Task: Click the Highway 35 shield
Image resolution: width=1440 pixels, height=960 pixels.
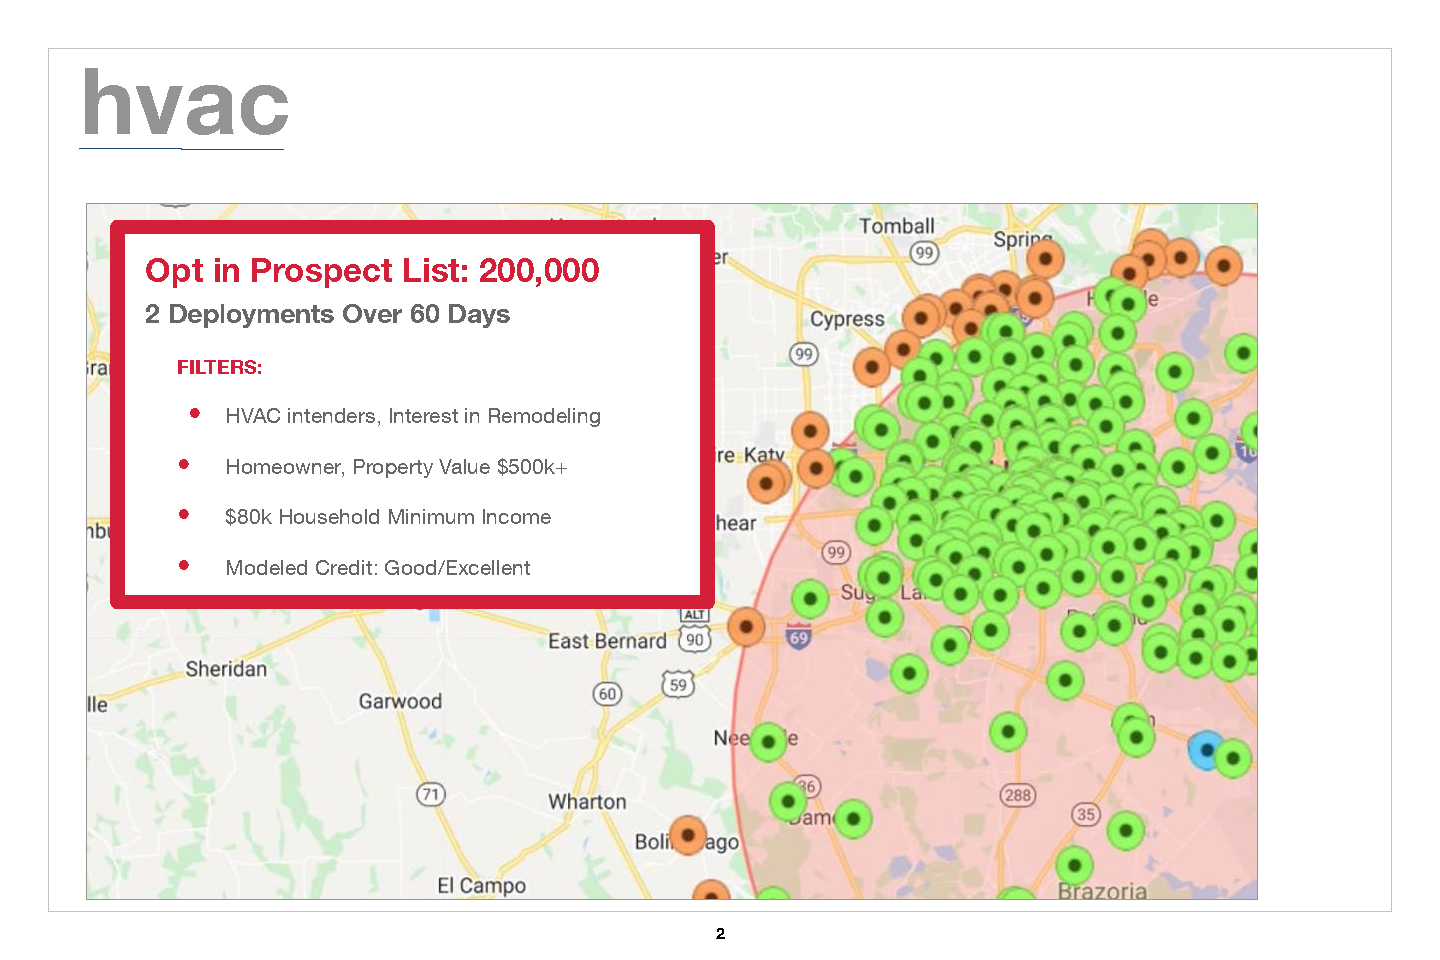Action: coord(1087,814)
